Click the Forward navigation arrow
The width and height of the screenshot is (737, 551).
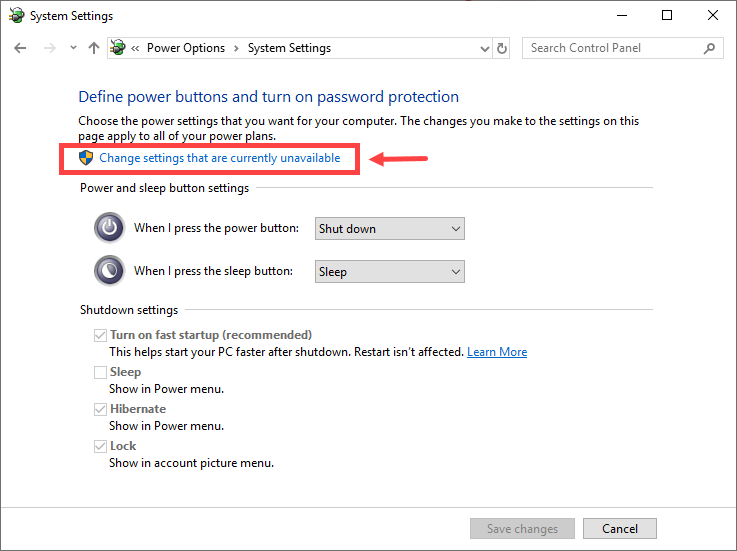click(x=48, y=48)
